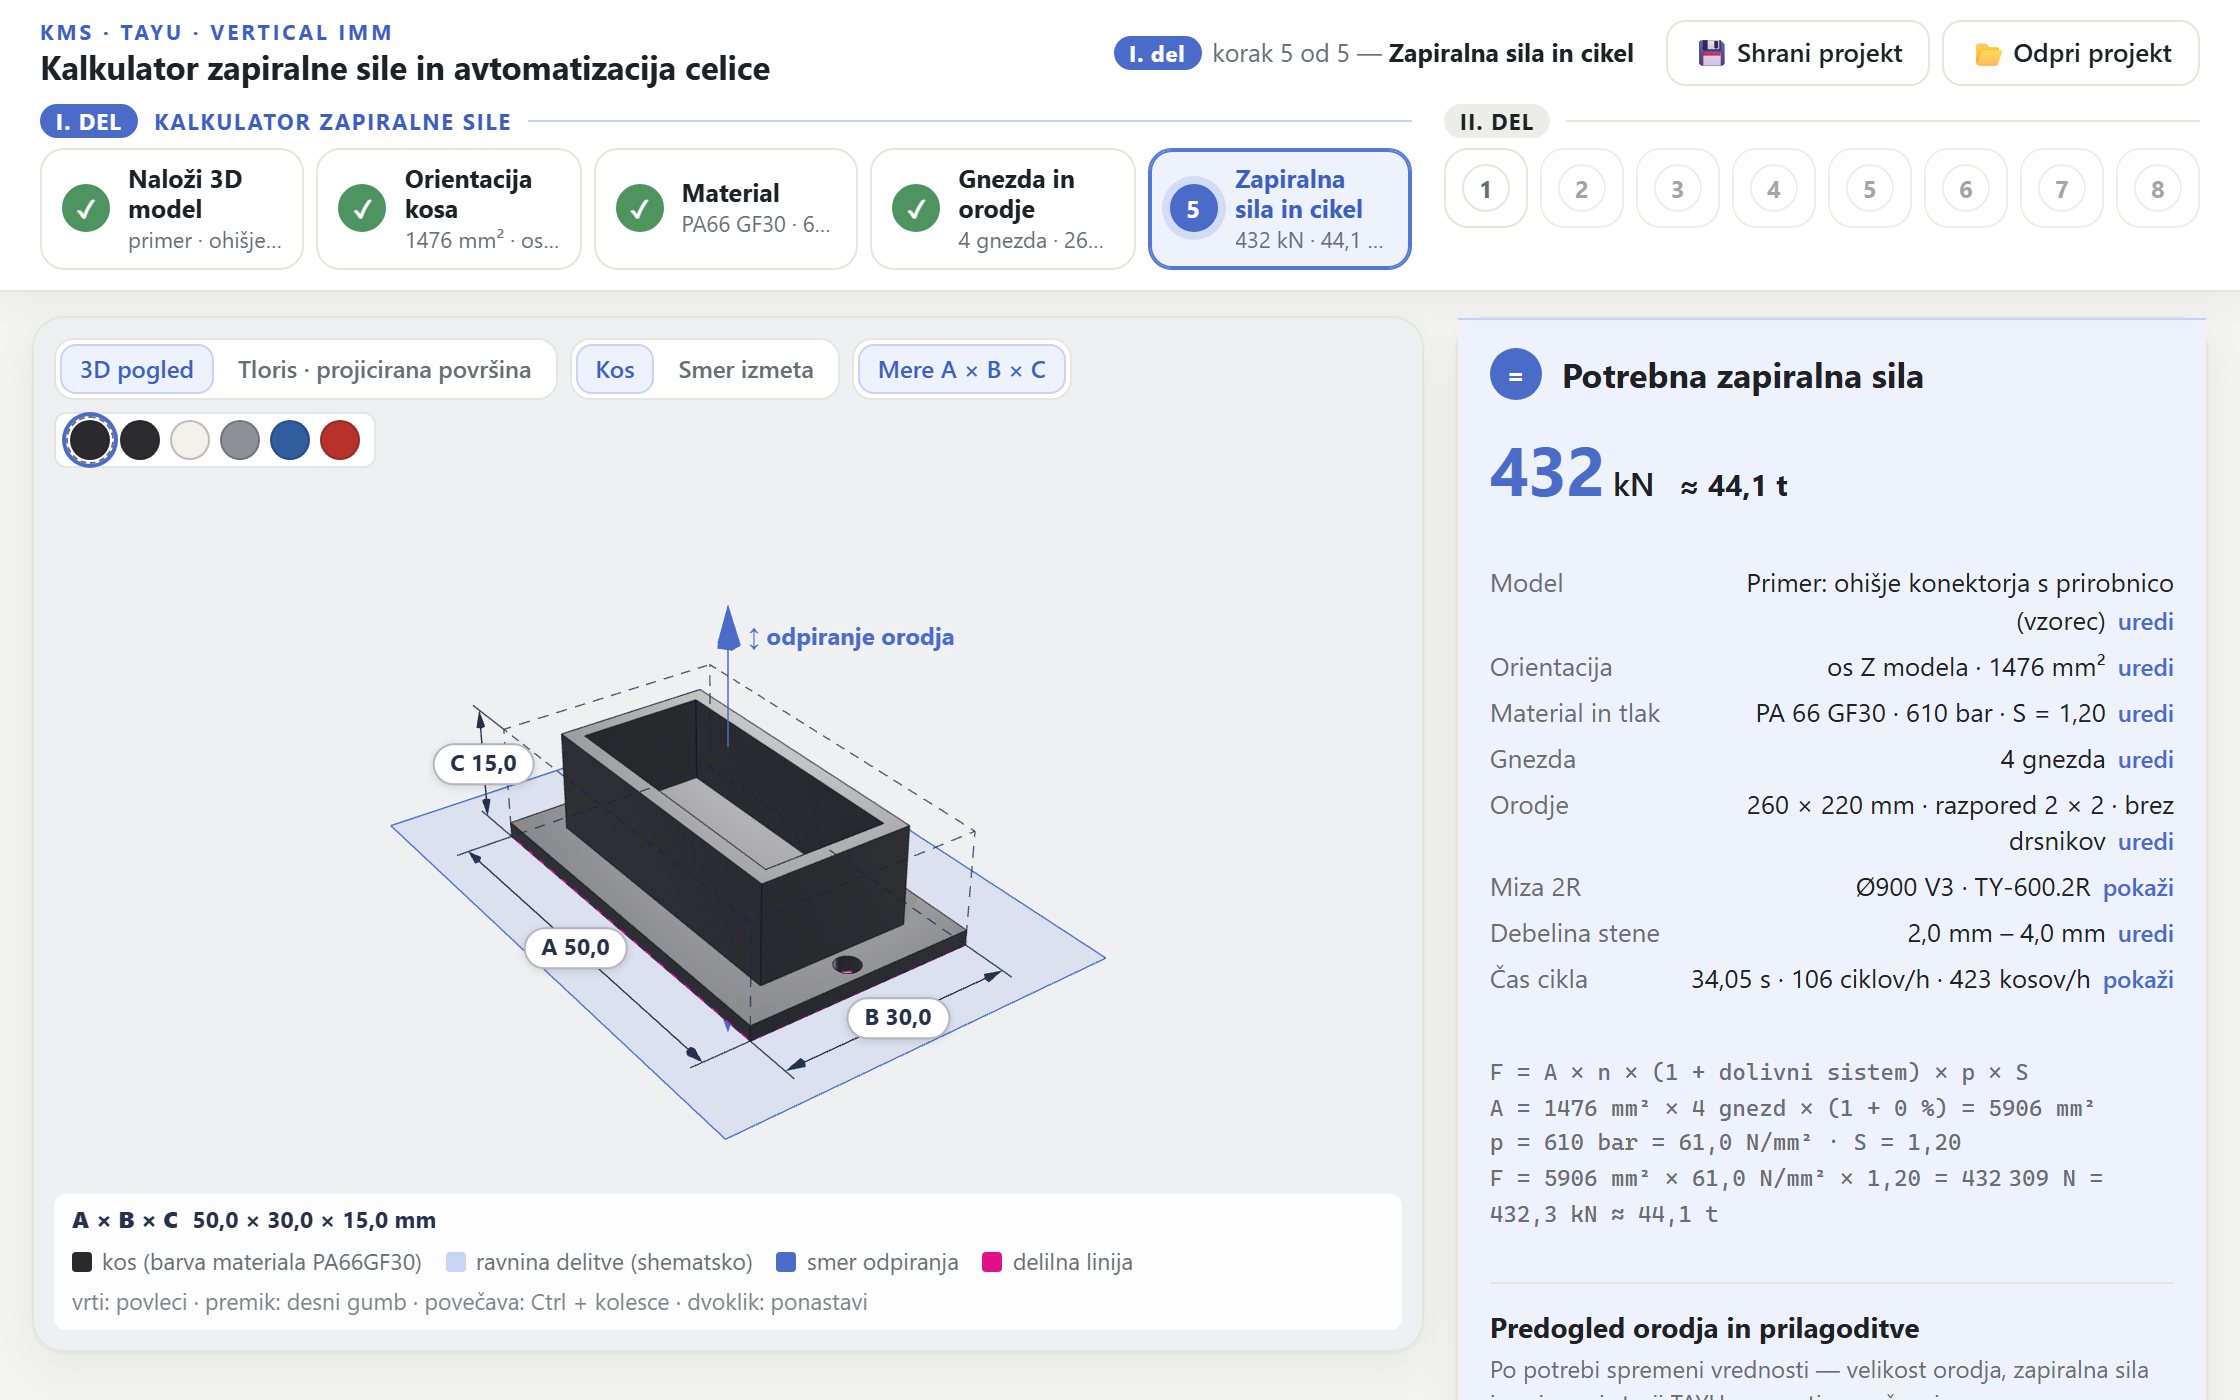2240x1400 pixels.
Task: Open the Material step card
Action: [726, 209]
